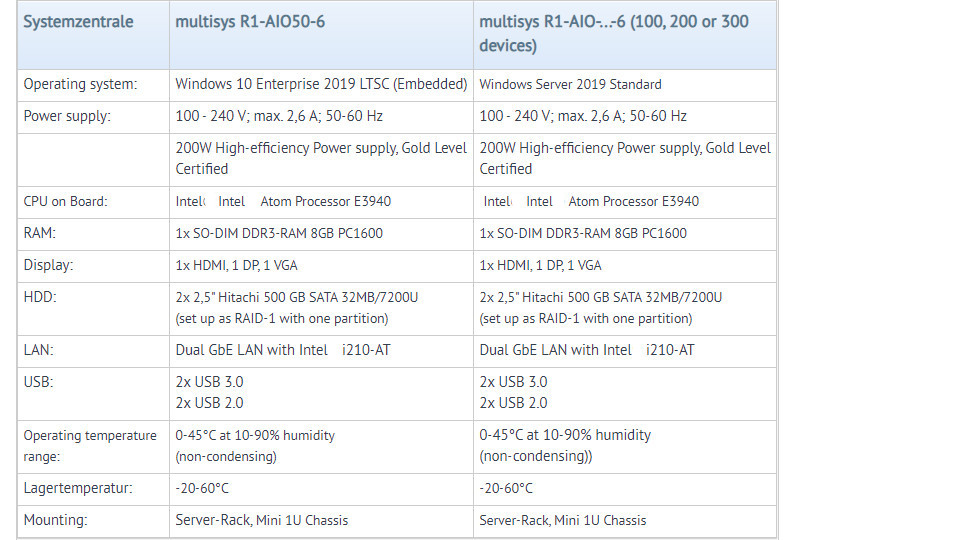967x540 pixels.
Task: Select the 'Lagertemperatur:' row label
Action: tap(78, 488)
